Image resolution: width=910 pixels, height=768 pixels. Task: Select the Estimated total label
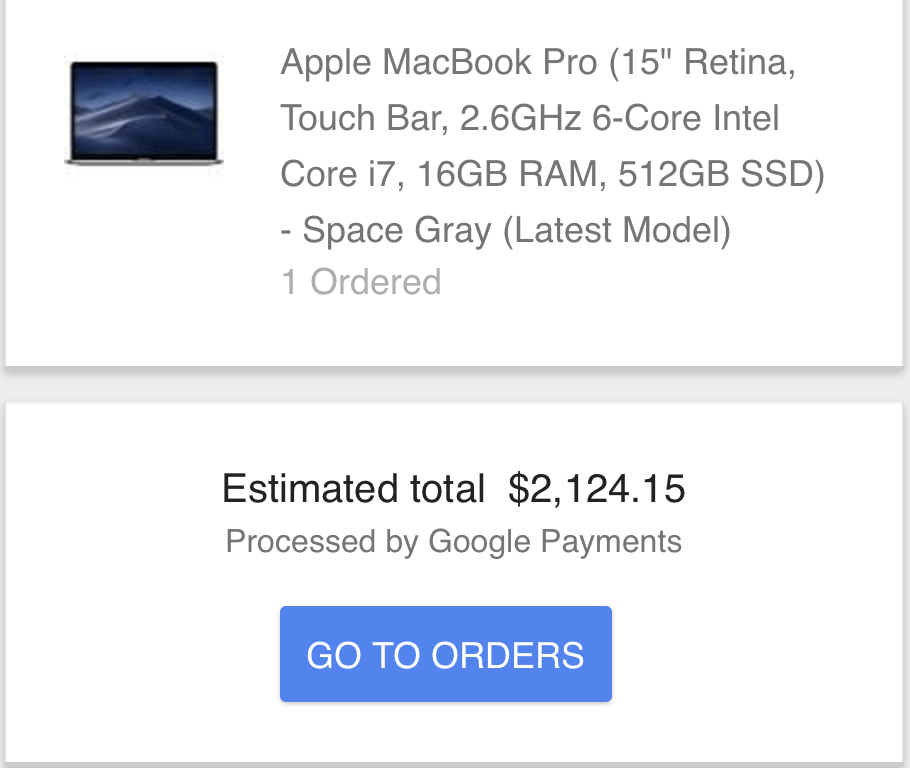point(353,489)
